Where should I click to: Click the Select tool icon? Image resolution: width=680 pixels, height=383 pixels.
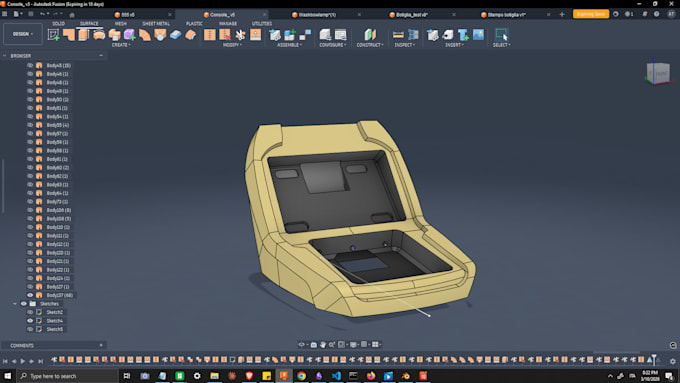501,35
